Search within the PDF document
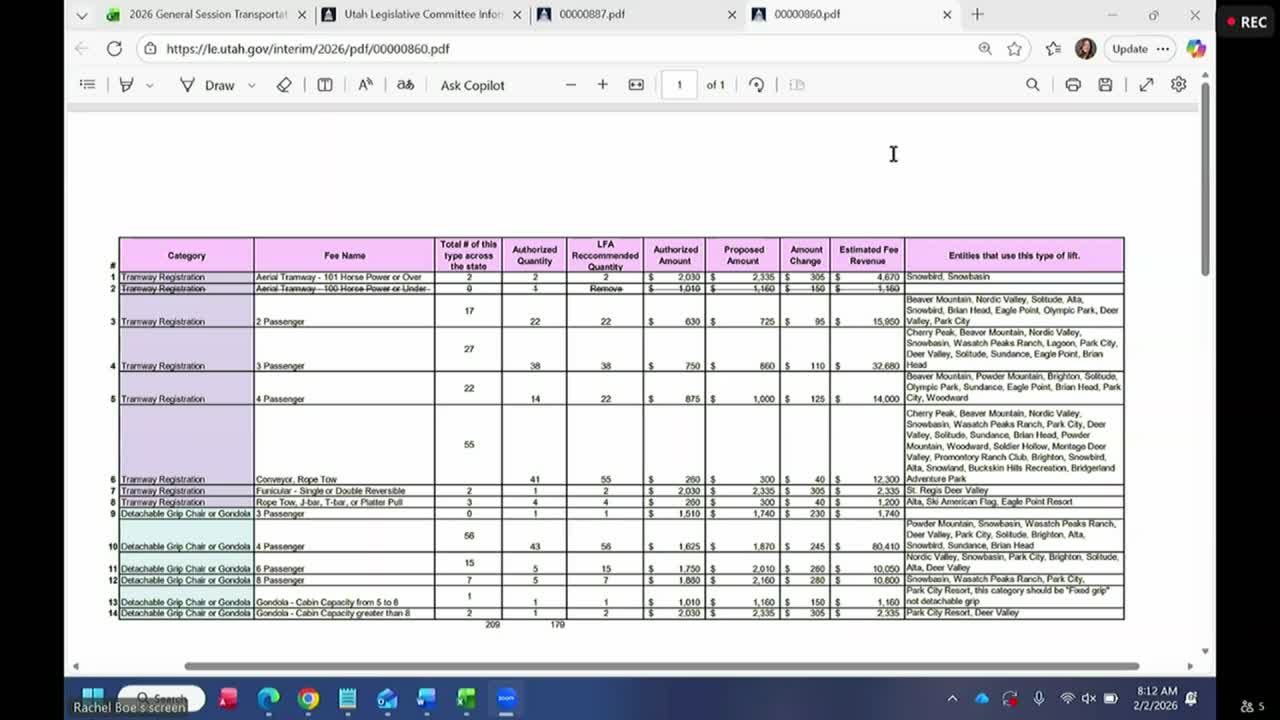 pyautogui.click(x=1032, y=85)
